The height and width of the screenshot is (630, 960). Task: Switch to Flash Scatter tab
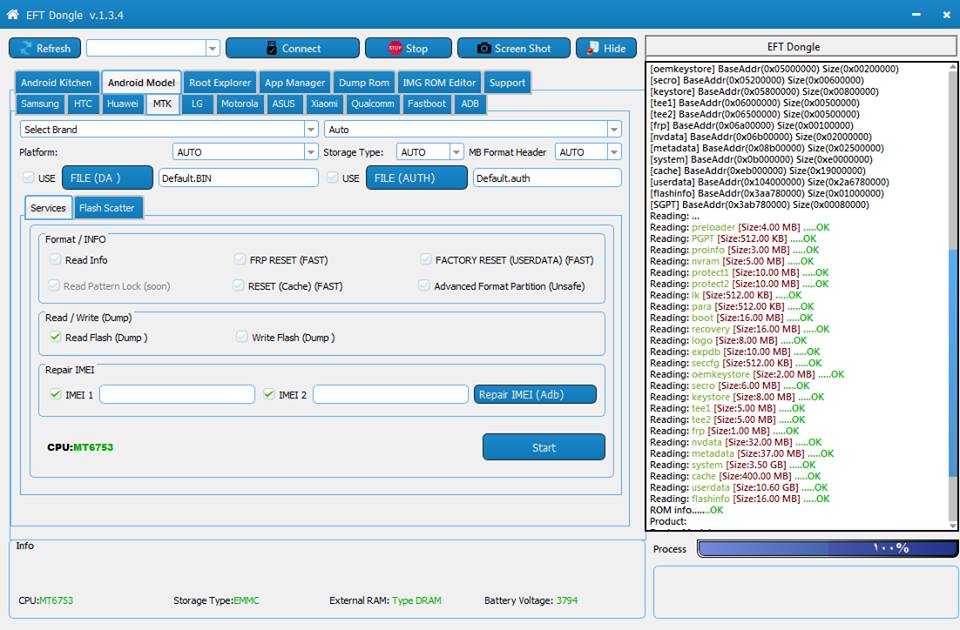tap(107, 208)
